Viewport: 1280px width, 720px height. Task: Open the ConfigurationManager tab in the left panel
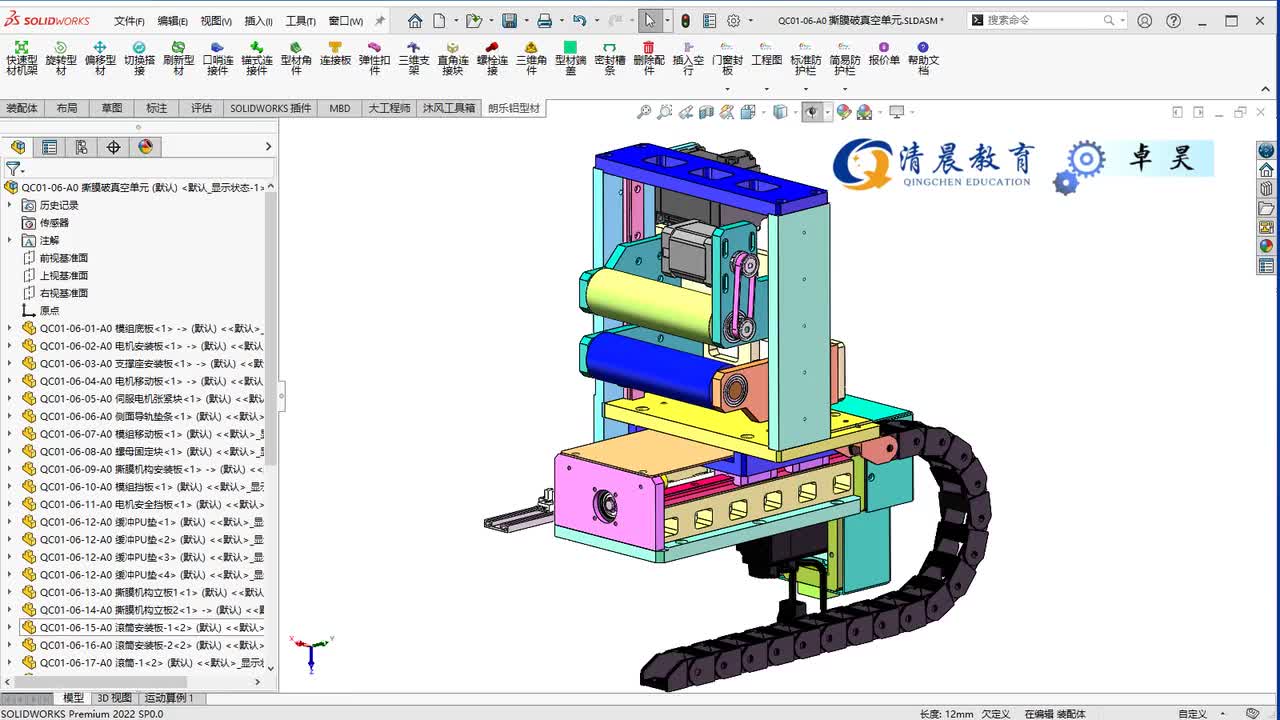[x=81, y=147]
